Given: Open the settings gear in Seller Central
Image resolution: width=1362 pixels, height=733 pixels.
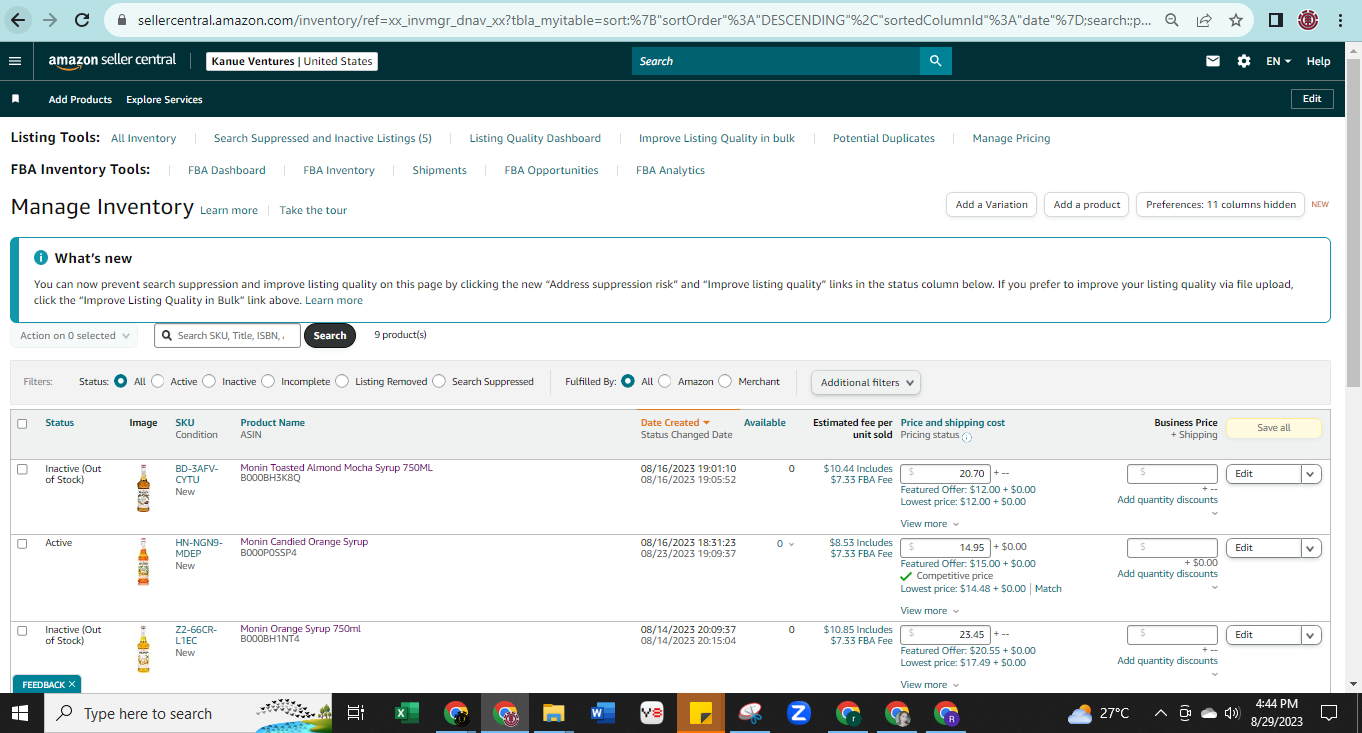Looking at the screenshot, I should tap(1244, 61).
